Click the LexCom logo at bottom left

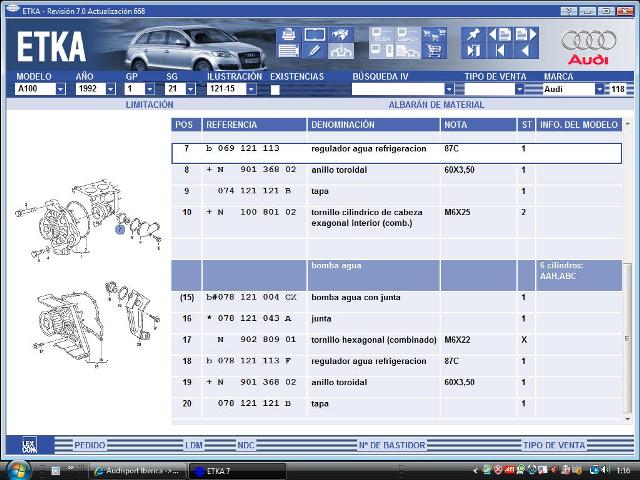[x=29, y=444]
